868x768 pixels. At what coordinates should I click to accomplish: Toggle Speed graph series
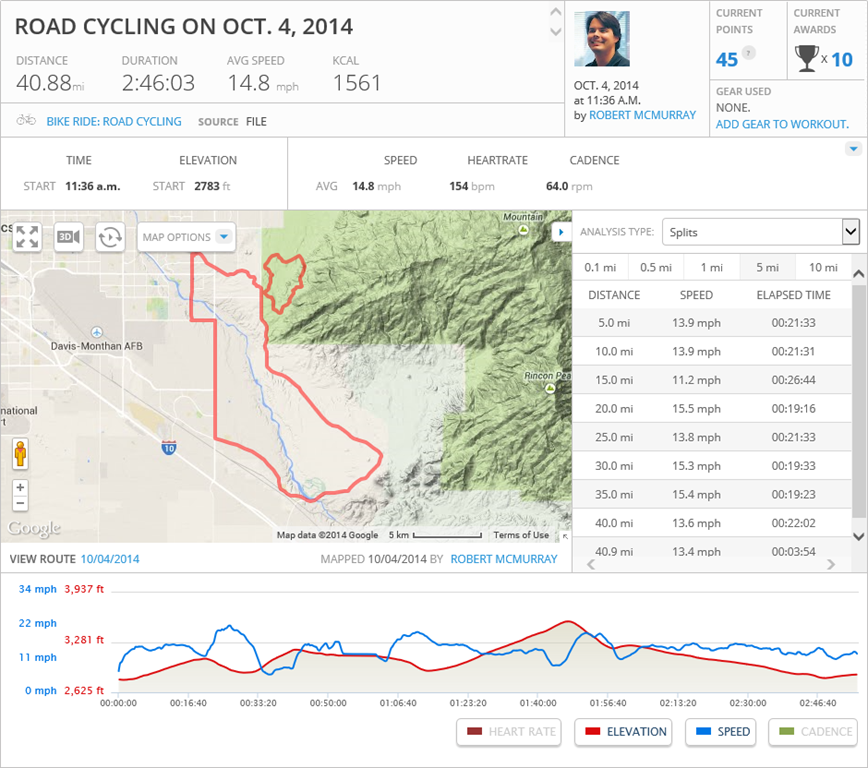point(720,732)
